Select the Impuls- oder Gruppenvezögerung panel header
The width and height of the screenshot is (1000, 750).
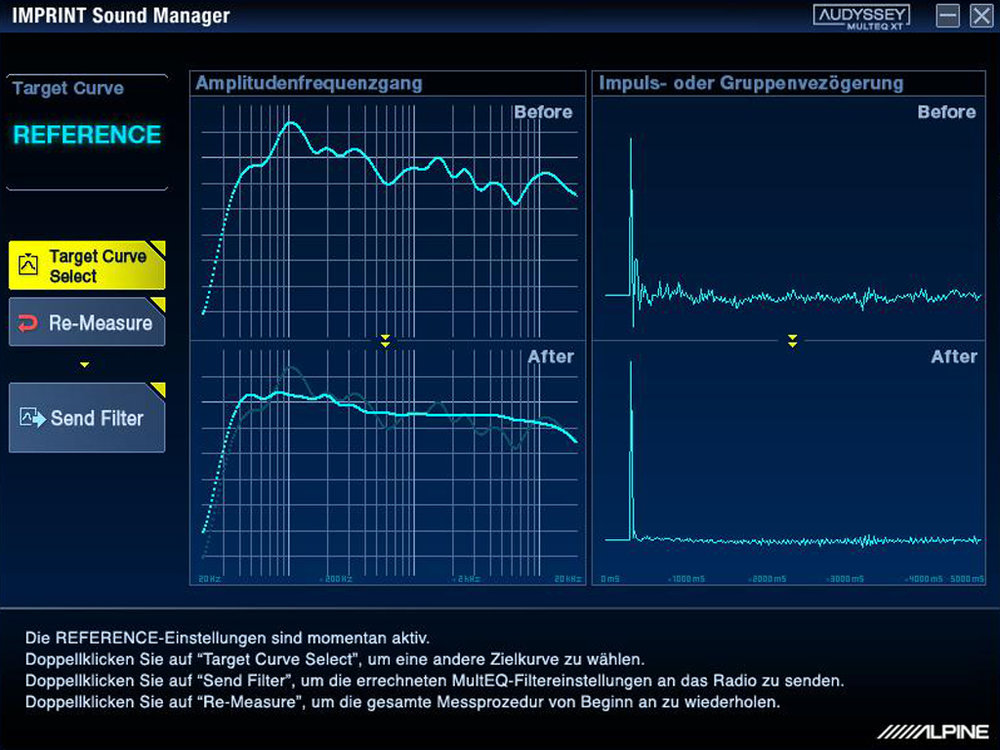[750, 83]
